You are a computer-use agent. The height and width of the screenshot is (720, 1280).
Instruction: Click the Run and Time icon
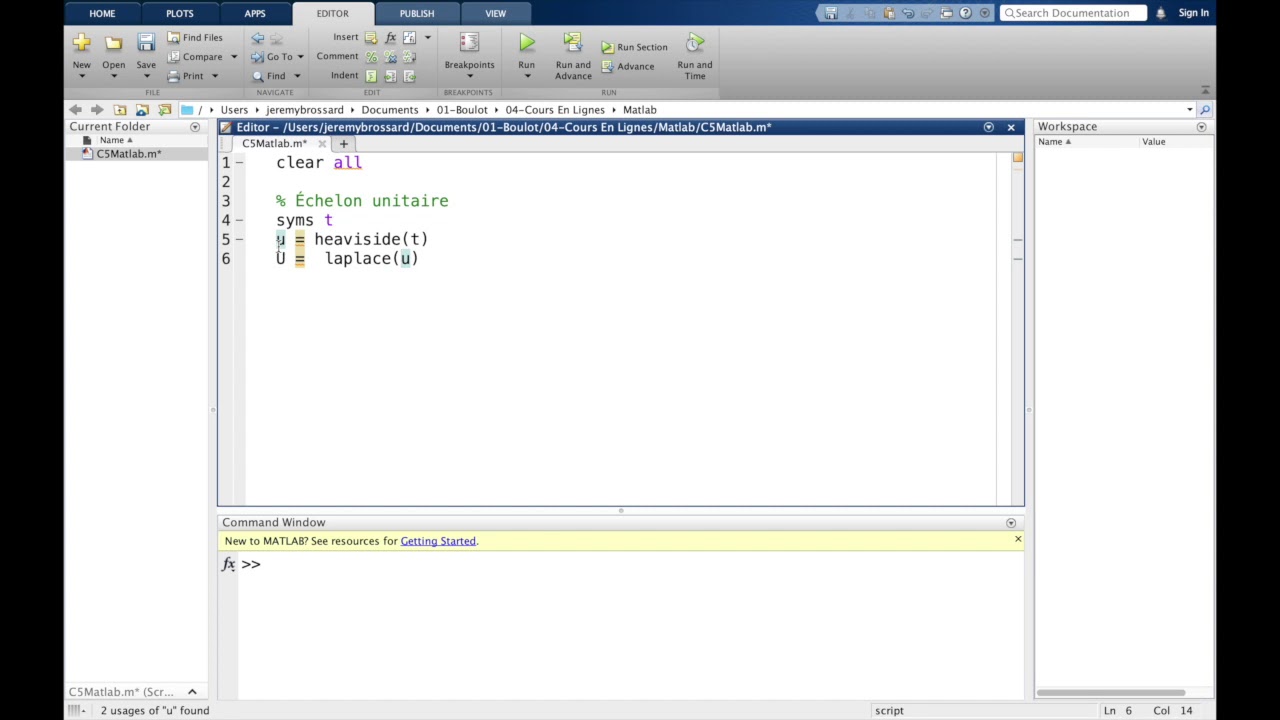click(695, 42)
